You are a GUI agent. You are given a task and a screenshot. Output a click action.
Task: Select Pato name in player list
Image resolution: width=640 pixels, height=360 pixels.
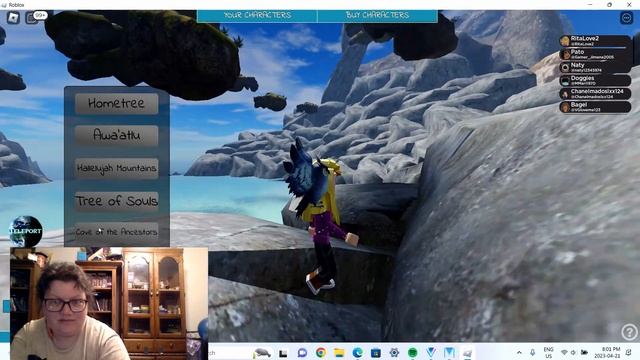[x=578, y=52]
